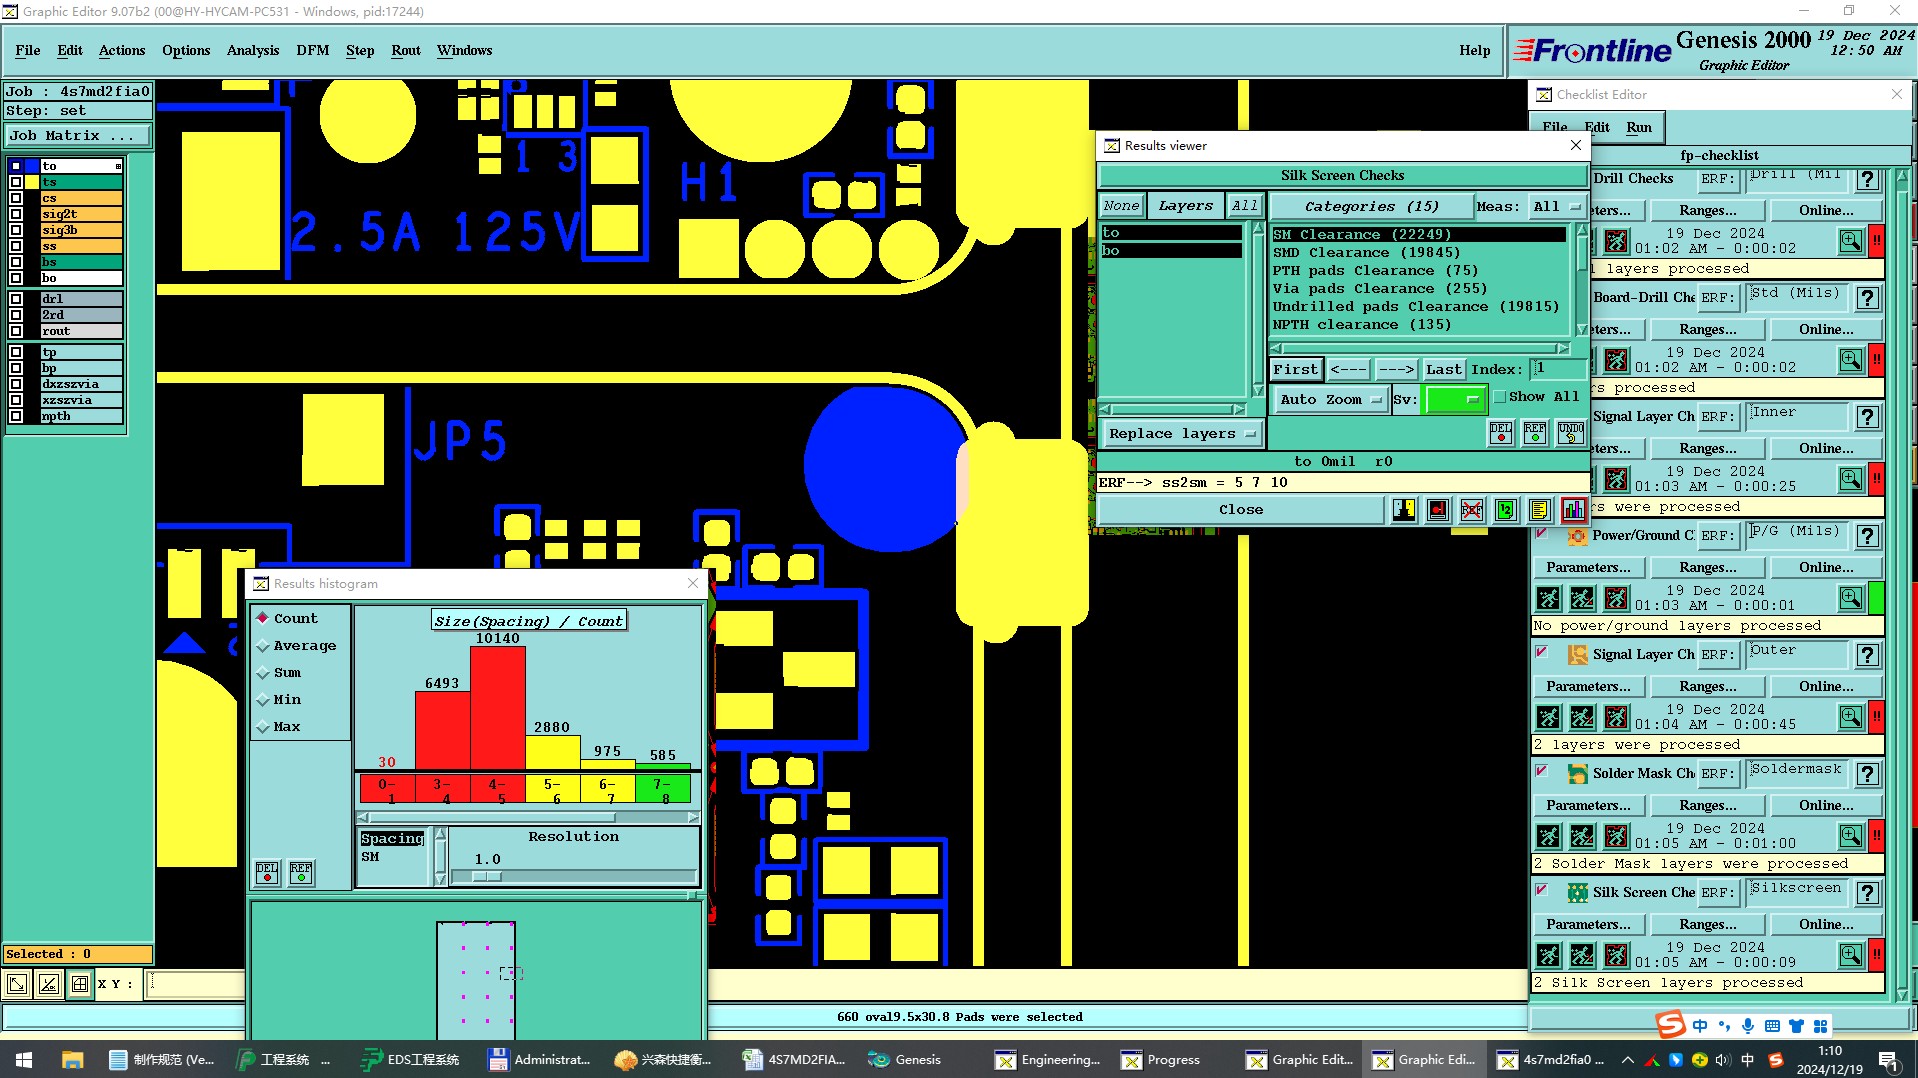
Task: Select SMD Clearance (19845) category
Action: coord(1366,253)
